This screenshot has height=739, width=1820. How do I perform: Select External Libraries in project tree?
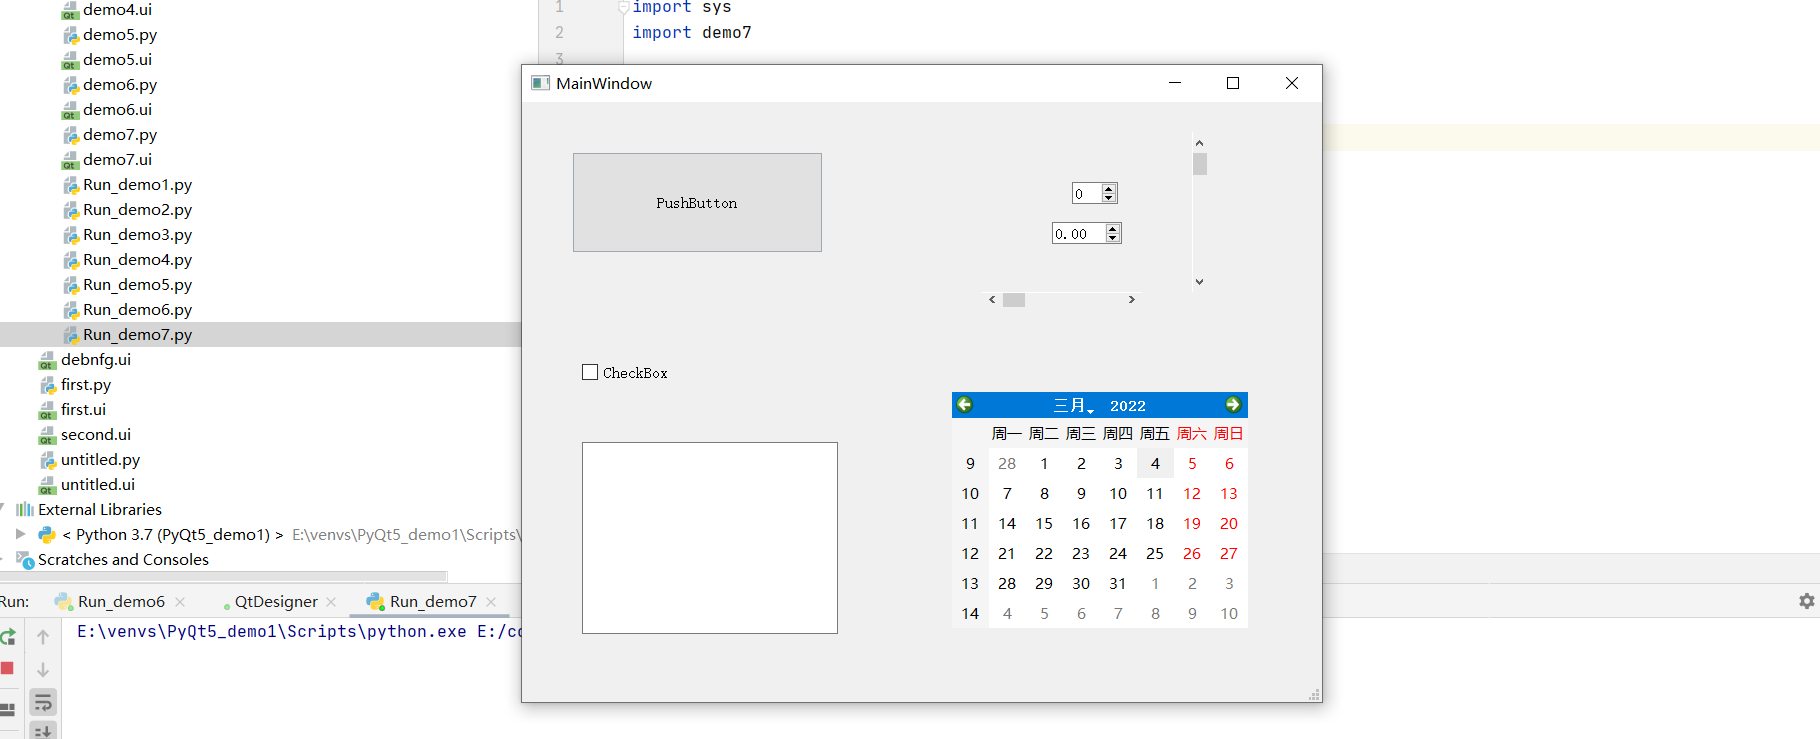coord(100,509)
